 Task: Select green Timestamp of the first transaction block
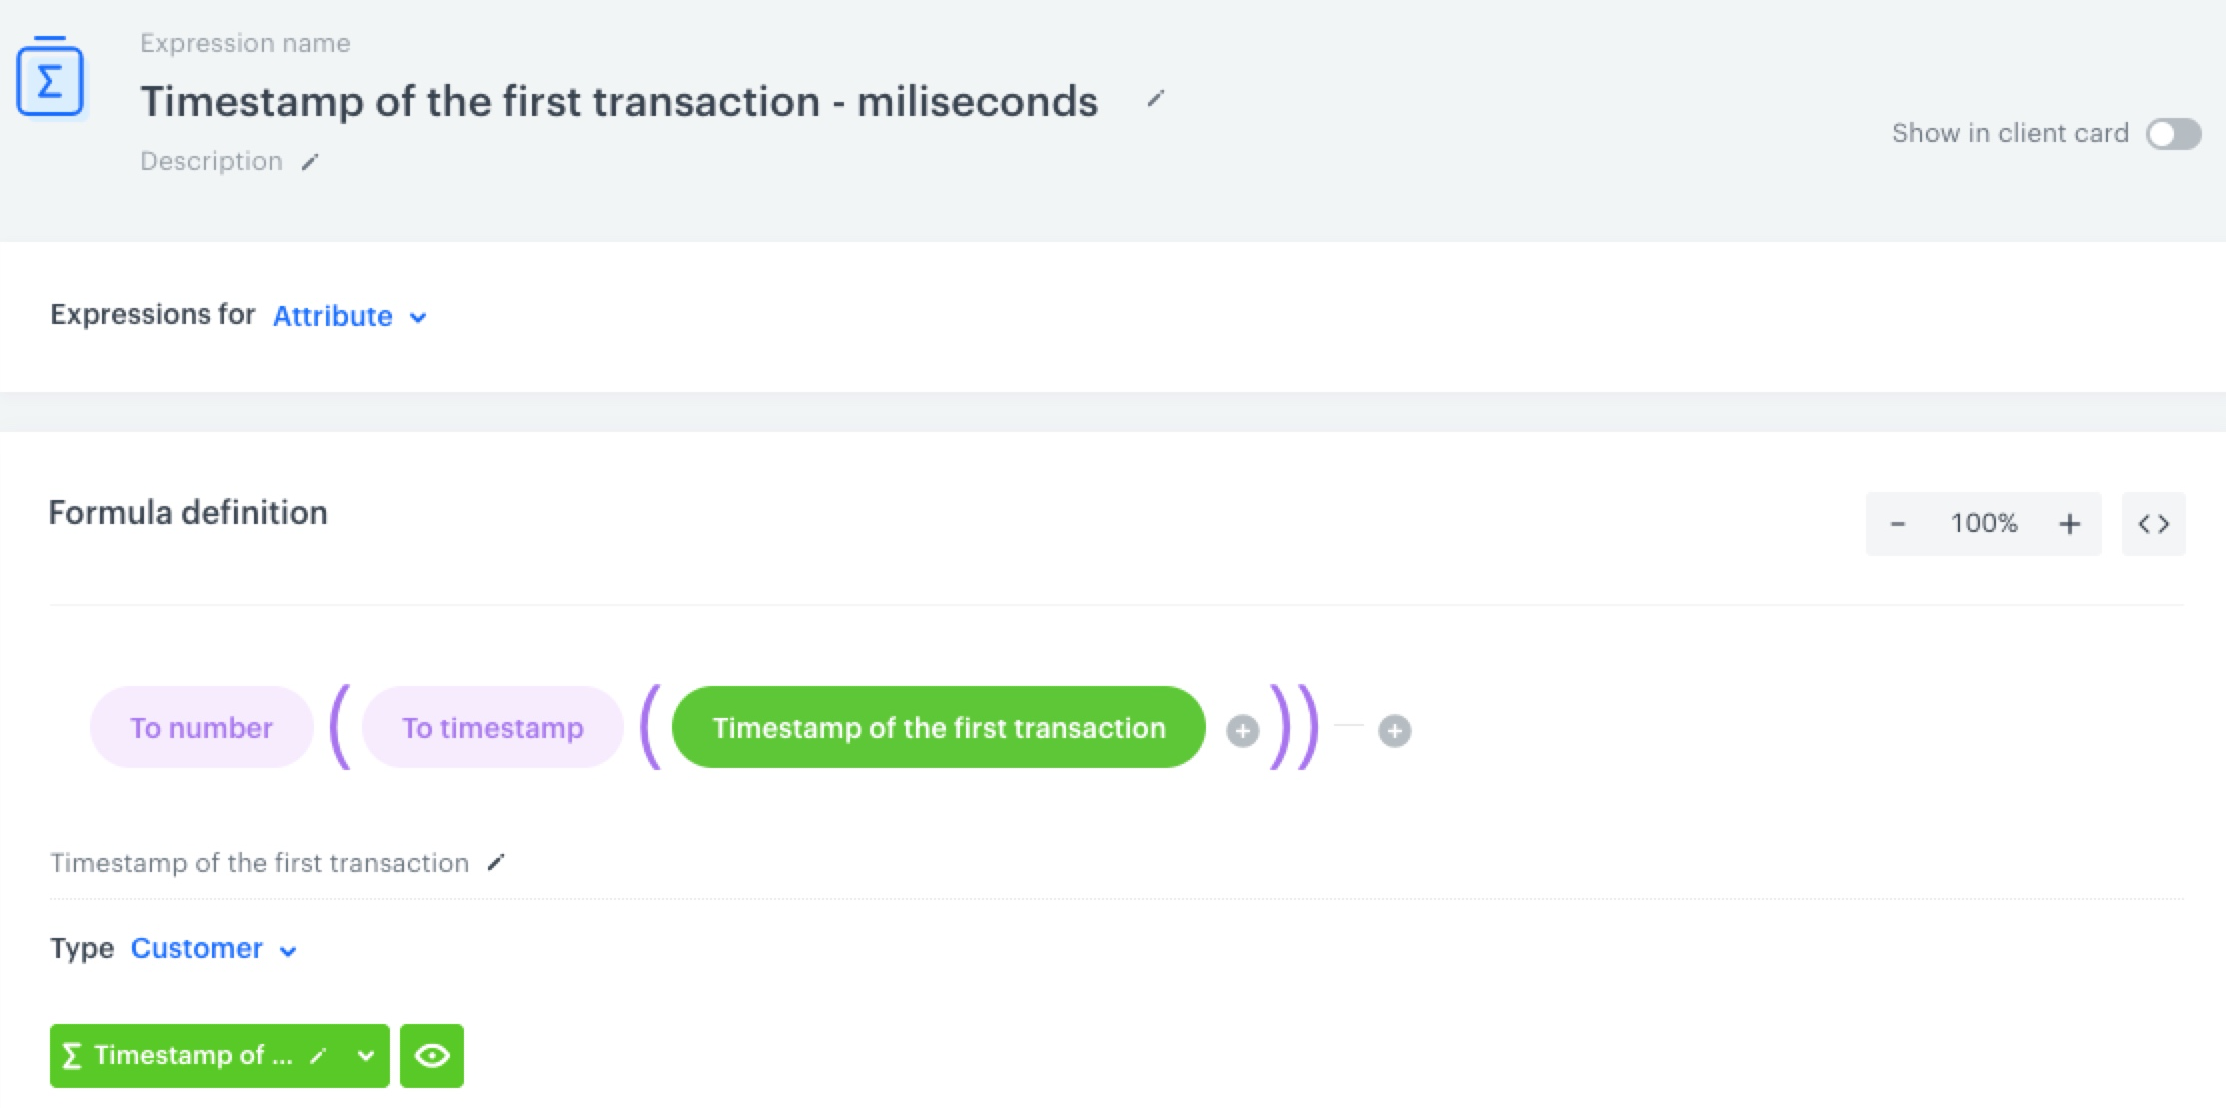938,728
